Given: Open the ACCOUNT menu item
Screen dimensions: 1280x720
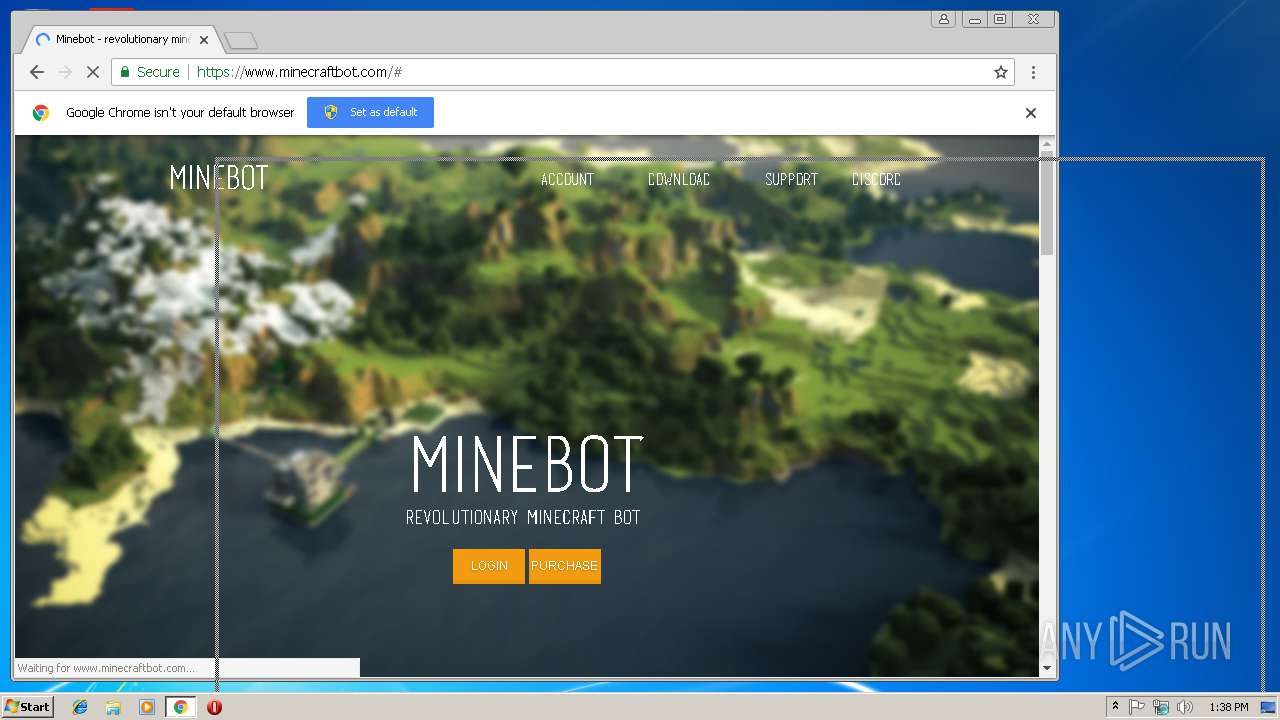Looking at the screenshot, I should coord(567,180).
